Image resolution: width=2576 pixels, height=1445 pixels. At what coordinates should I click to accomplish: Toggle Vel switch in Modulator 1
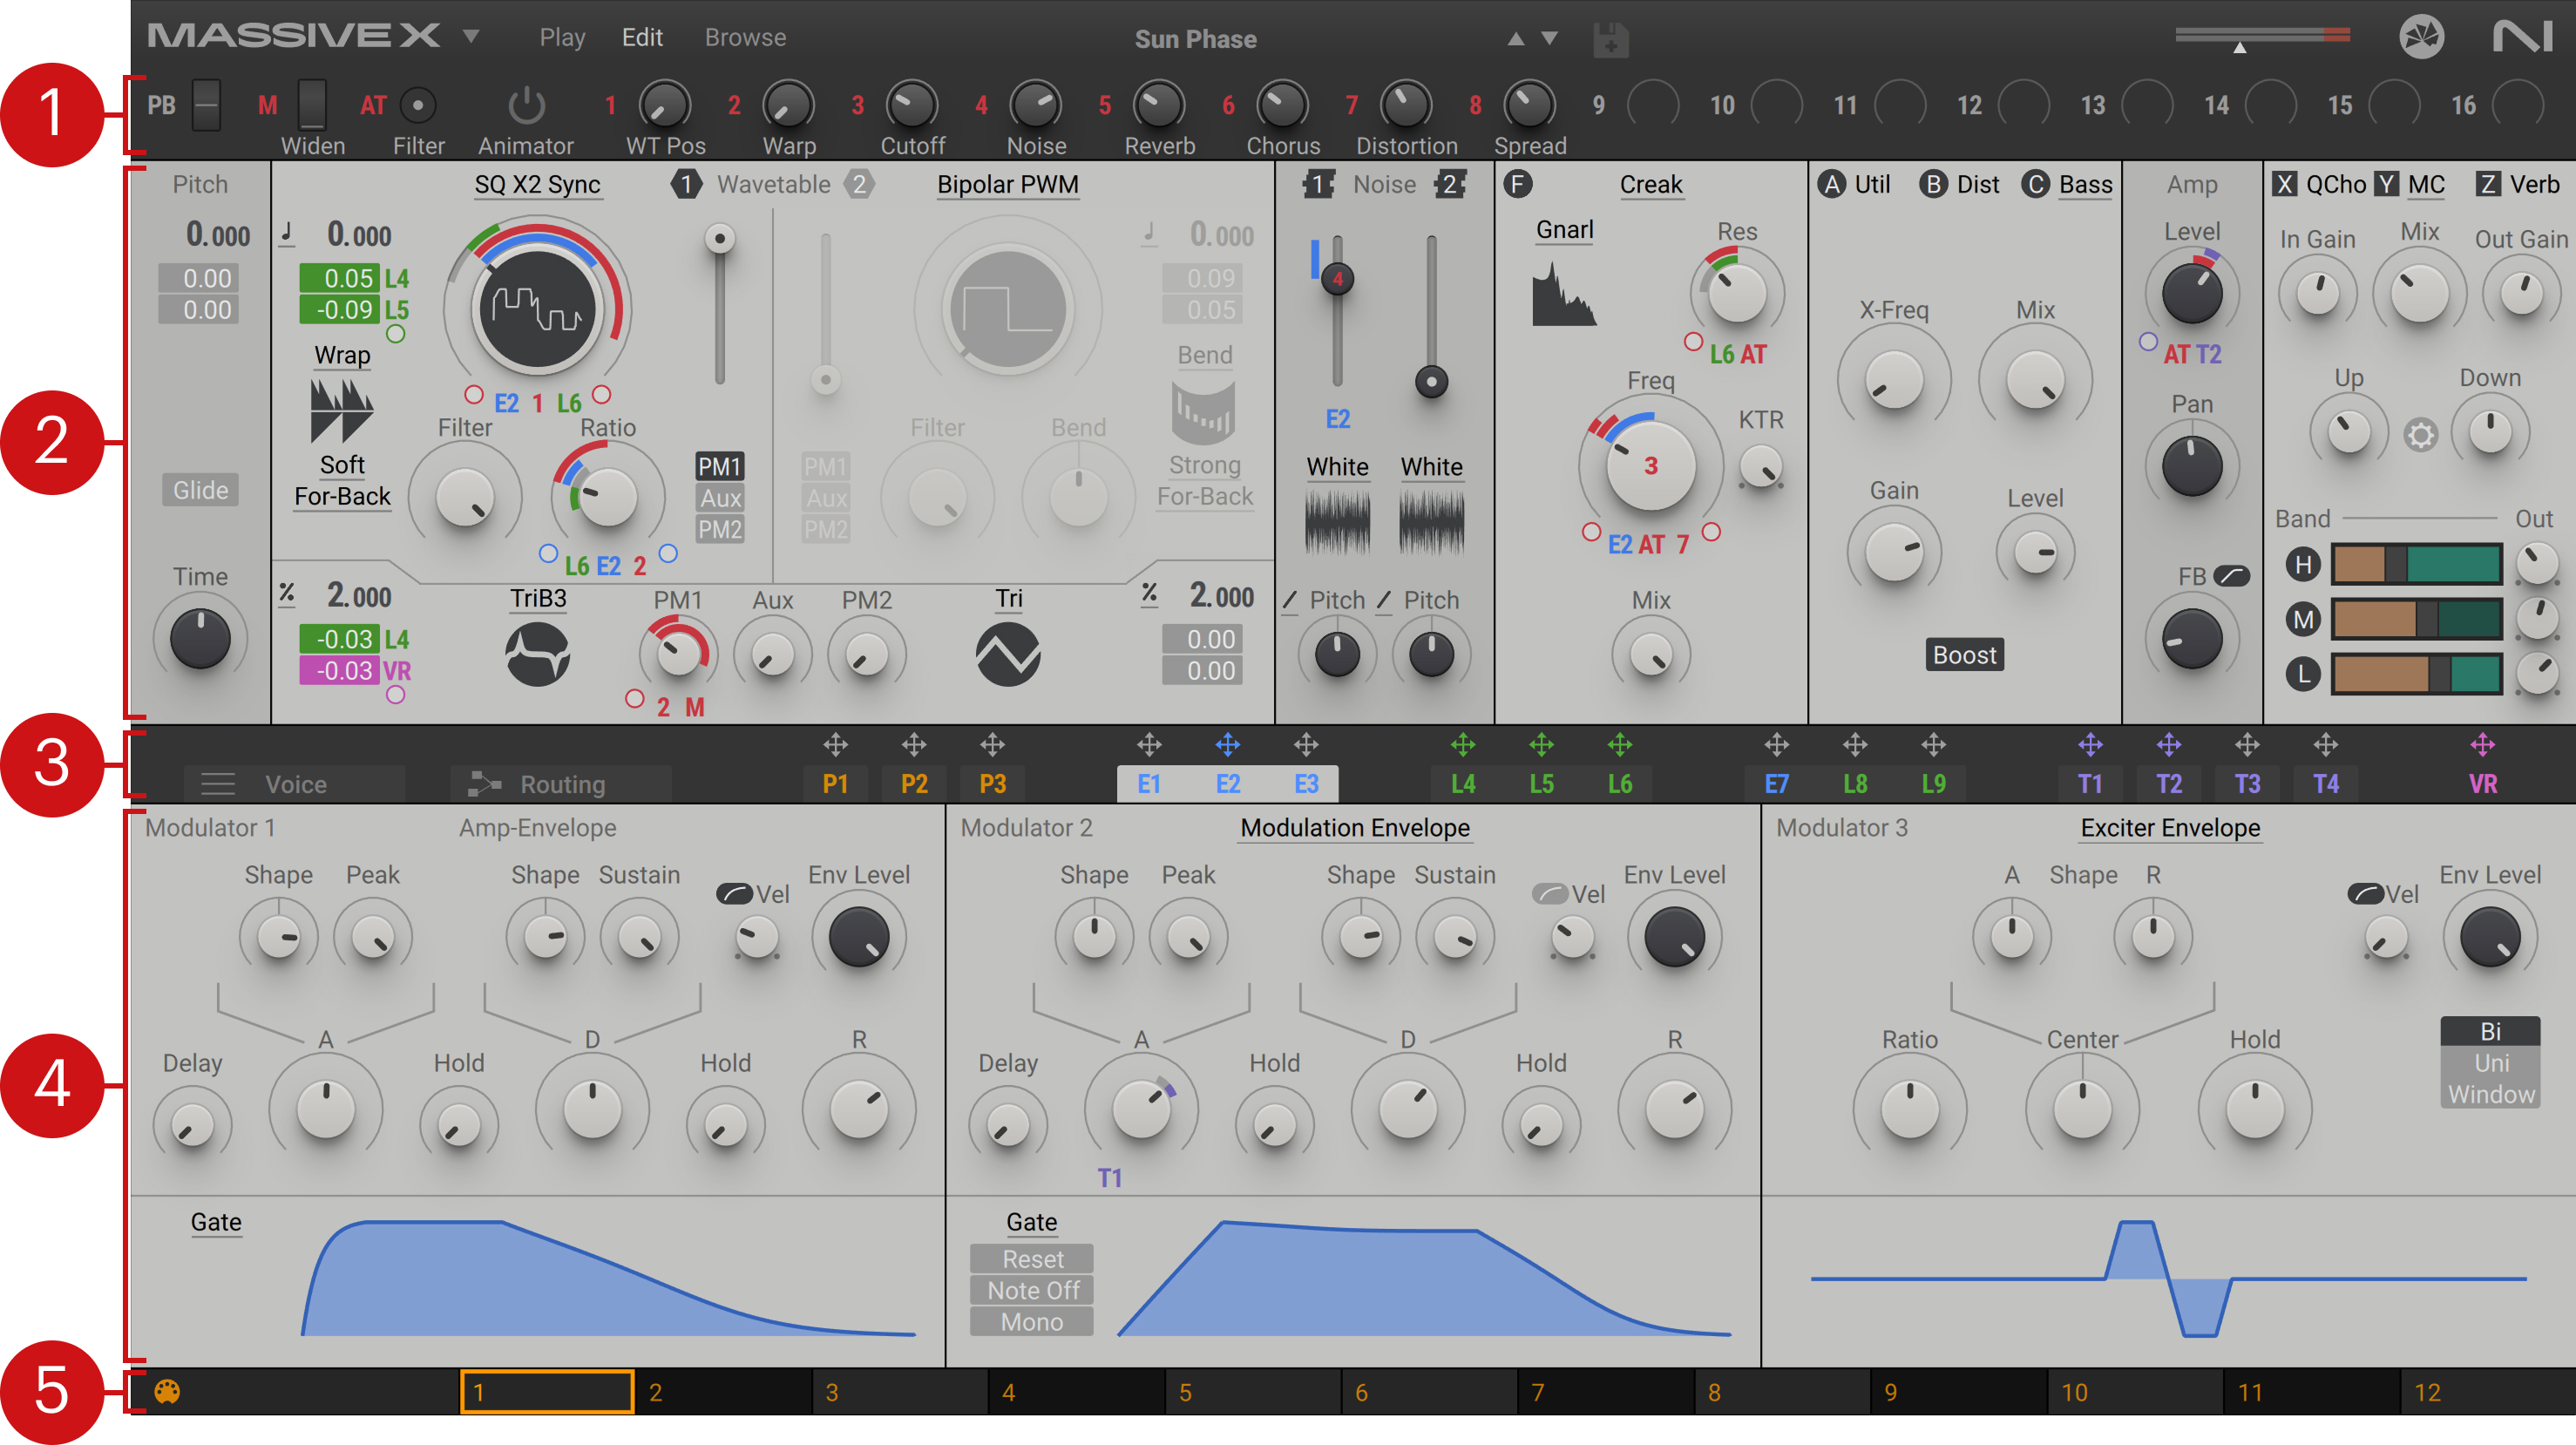[735, 893]
